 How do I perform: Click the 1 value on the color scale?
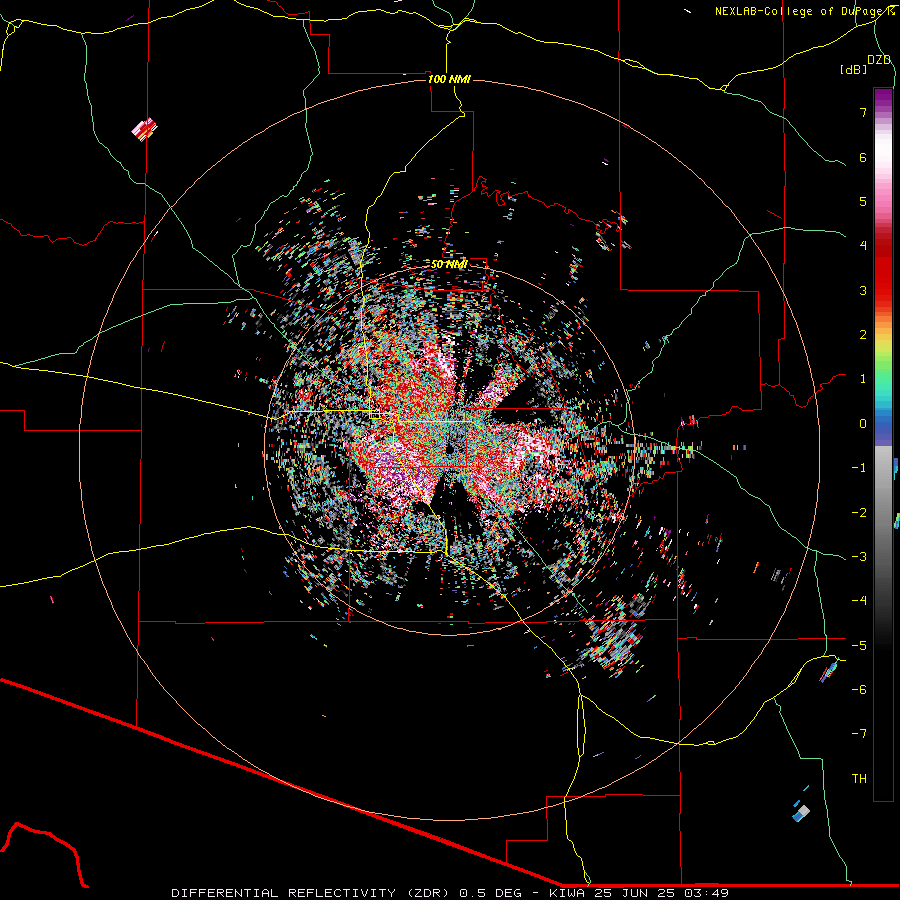[x=863, y=379]
